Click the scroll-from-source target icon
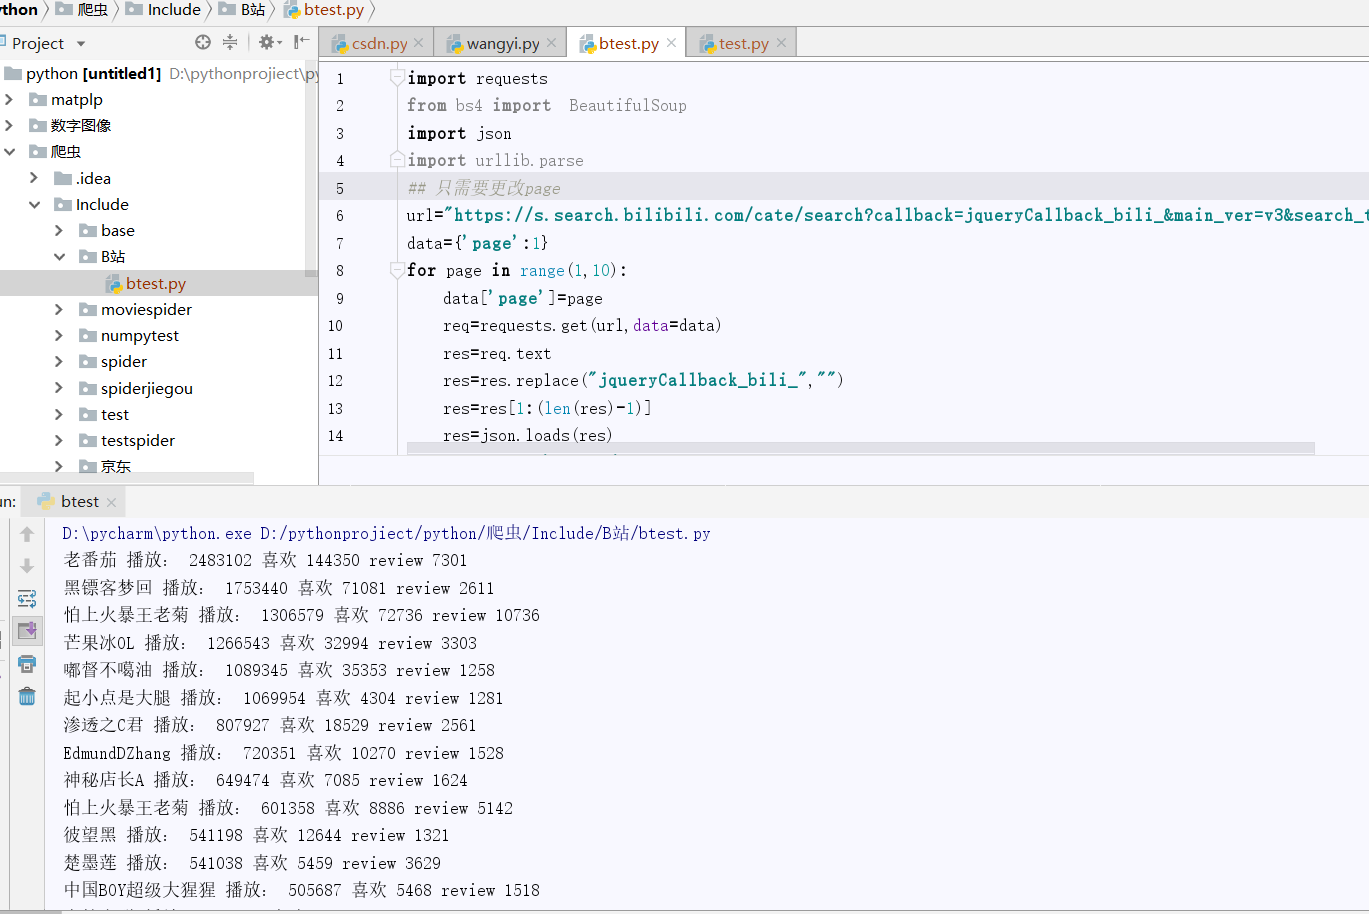 (x=203, y=42)
